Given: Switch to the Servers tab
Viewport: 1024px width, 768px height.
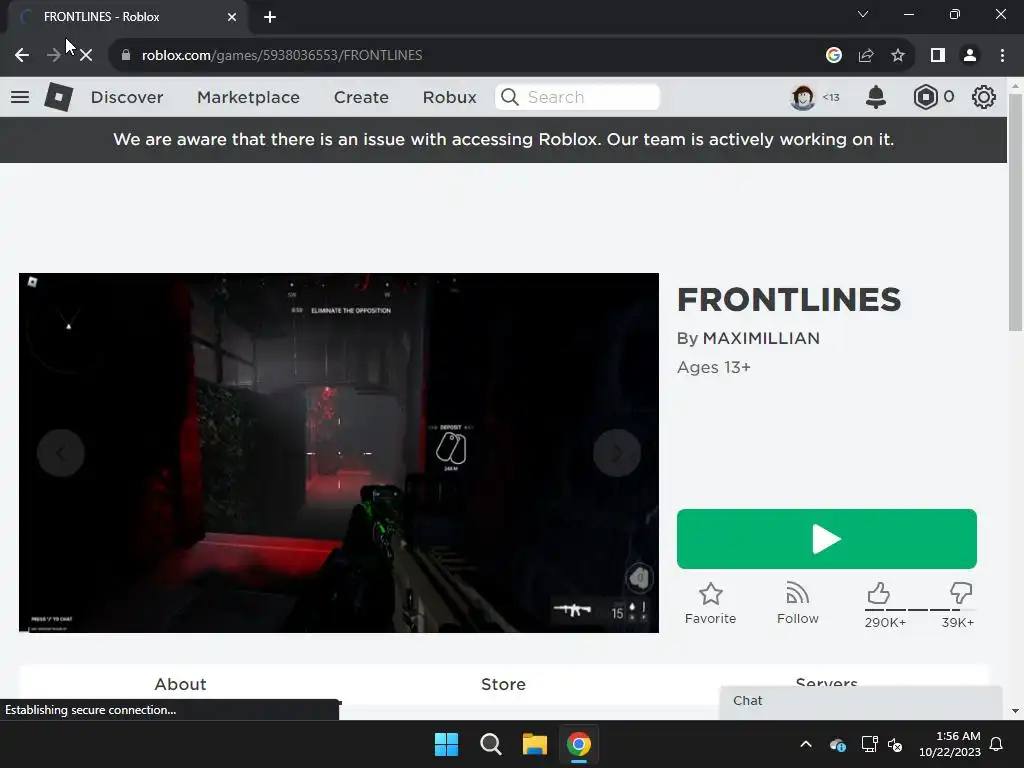Looking at the screenshot, I should point(826,682).
